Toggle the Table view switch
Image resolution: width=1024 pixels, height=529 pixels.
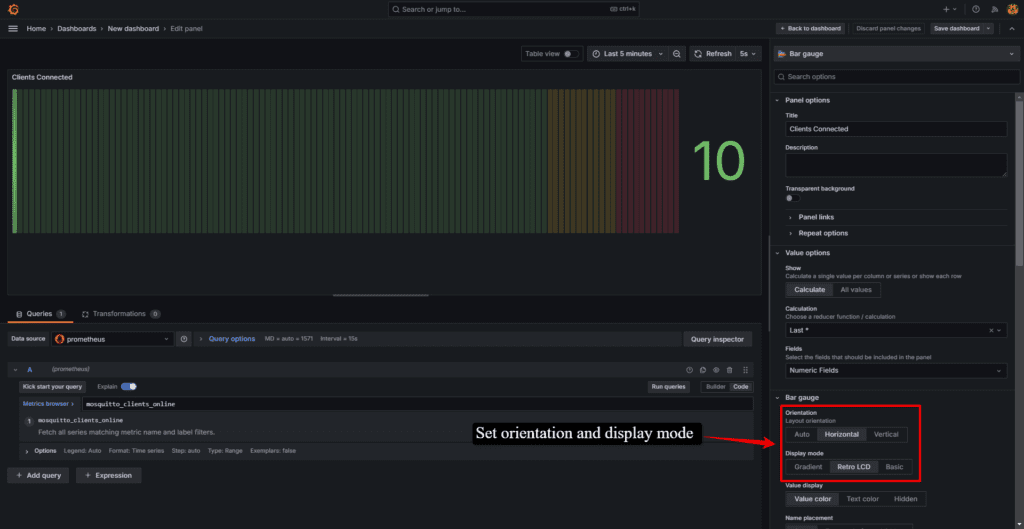pyautogui.click(x=571, y=54)
